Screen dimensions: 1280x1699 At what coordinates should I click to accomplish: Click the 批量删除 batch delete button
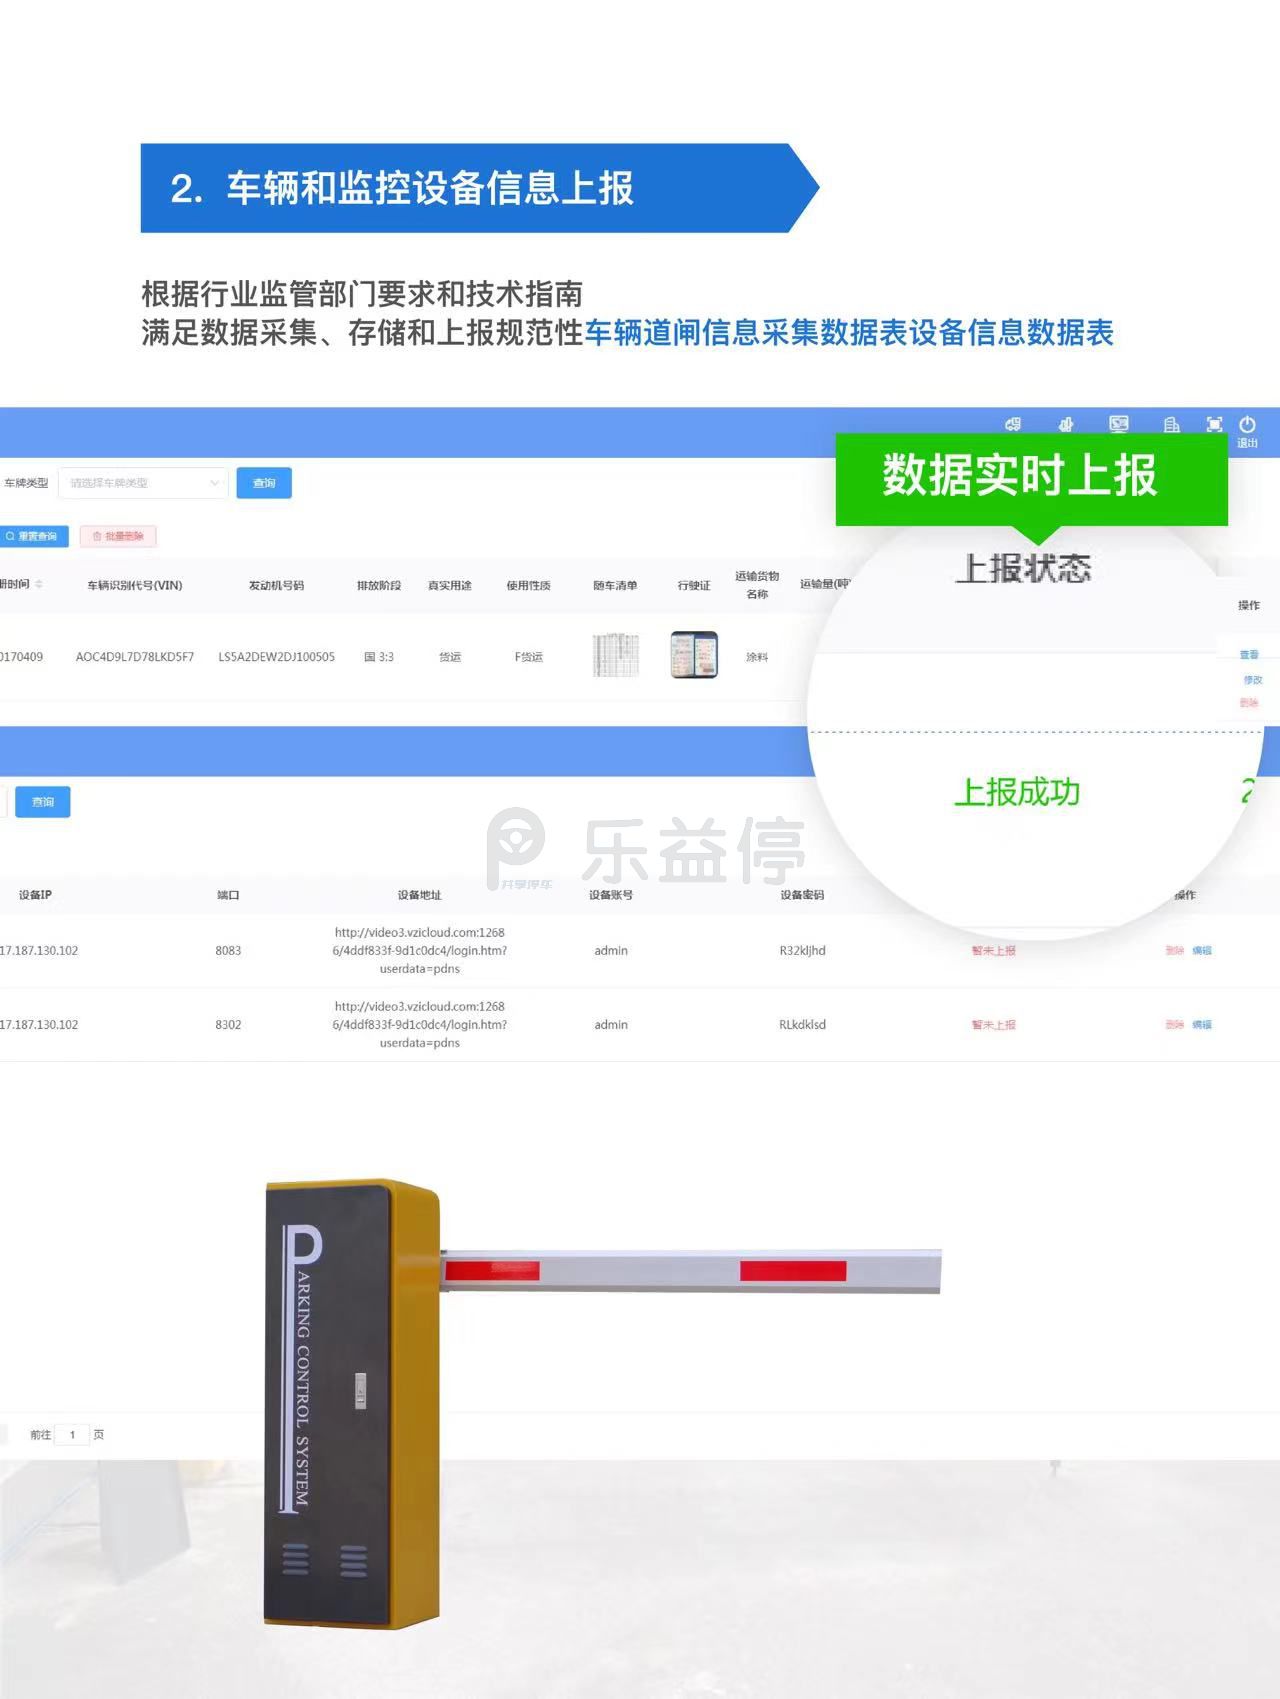point(118,536)
